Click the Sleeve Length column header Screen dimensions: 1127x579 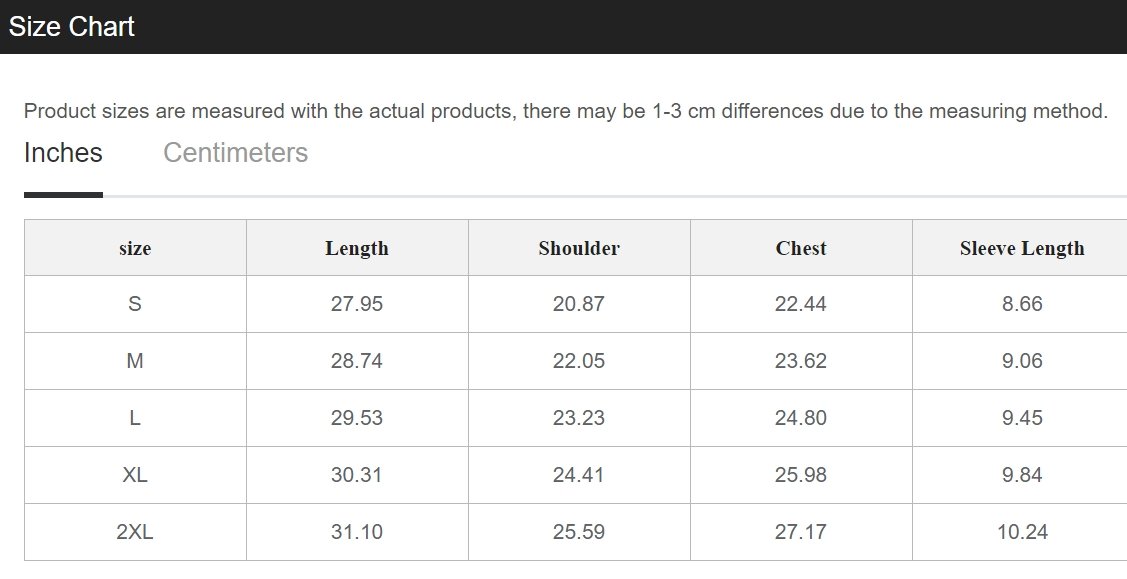click(1022, 249)
